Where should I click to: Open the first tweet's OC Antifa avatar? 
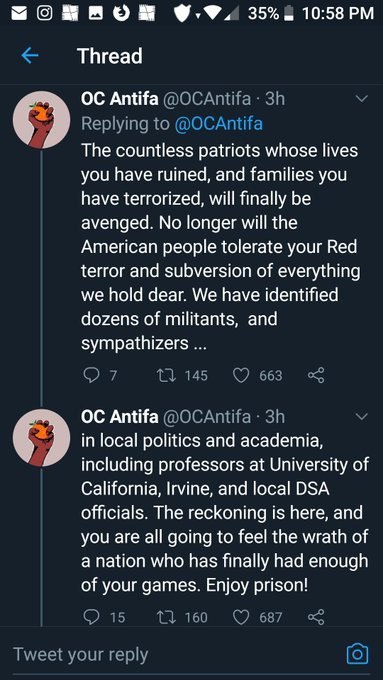click(x=41, y=120)
